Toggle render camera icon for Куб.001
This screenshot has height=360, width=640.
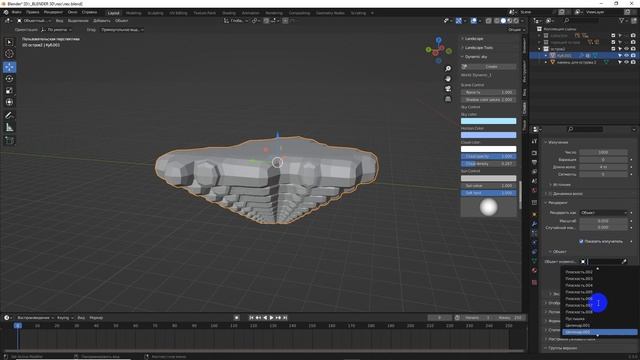633,56
